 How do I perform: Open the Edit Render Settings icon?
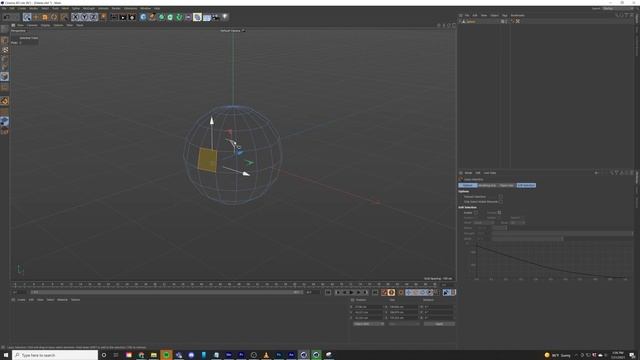point(132,17)
